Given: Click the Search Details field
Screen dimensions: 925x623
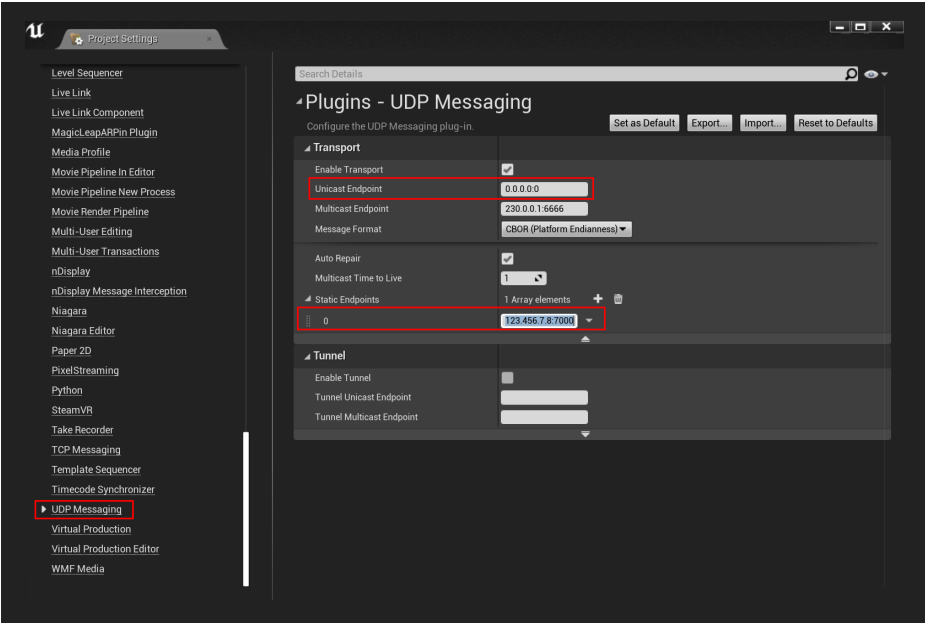Looking at the screenshot, I should (569, 74).
